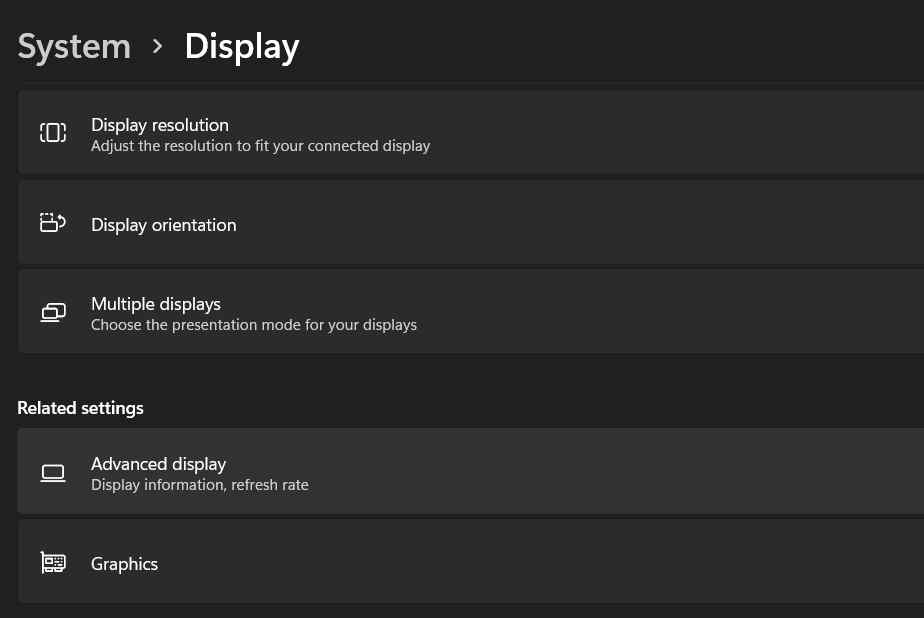Open the Display resolution setting
924x618 pixels.
tap(471, 132)
